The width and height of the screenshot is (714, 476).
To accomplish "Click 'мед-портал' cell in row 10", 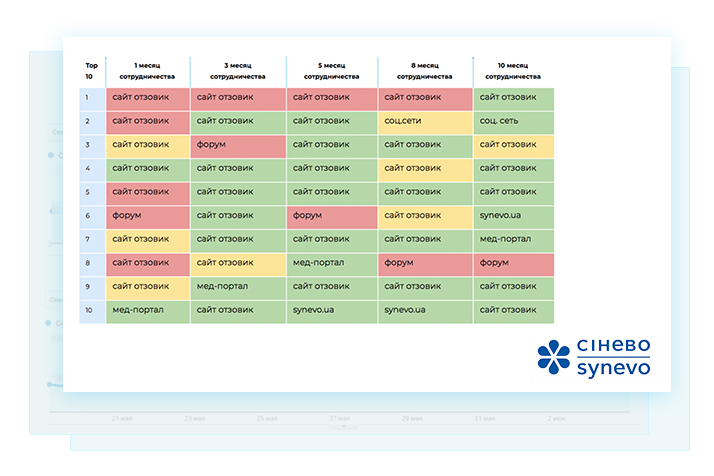I will coord(147,310).
